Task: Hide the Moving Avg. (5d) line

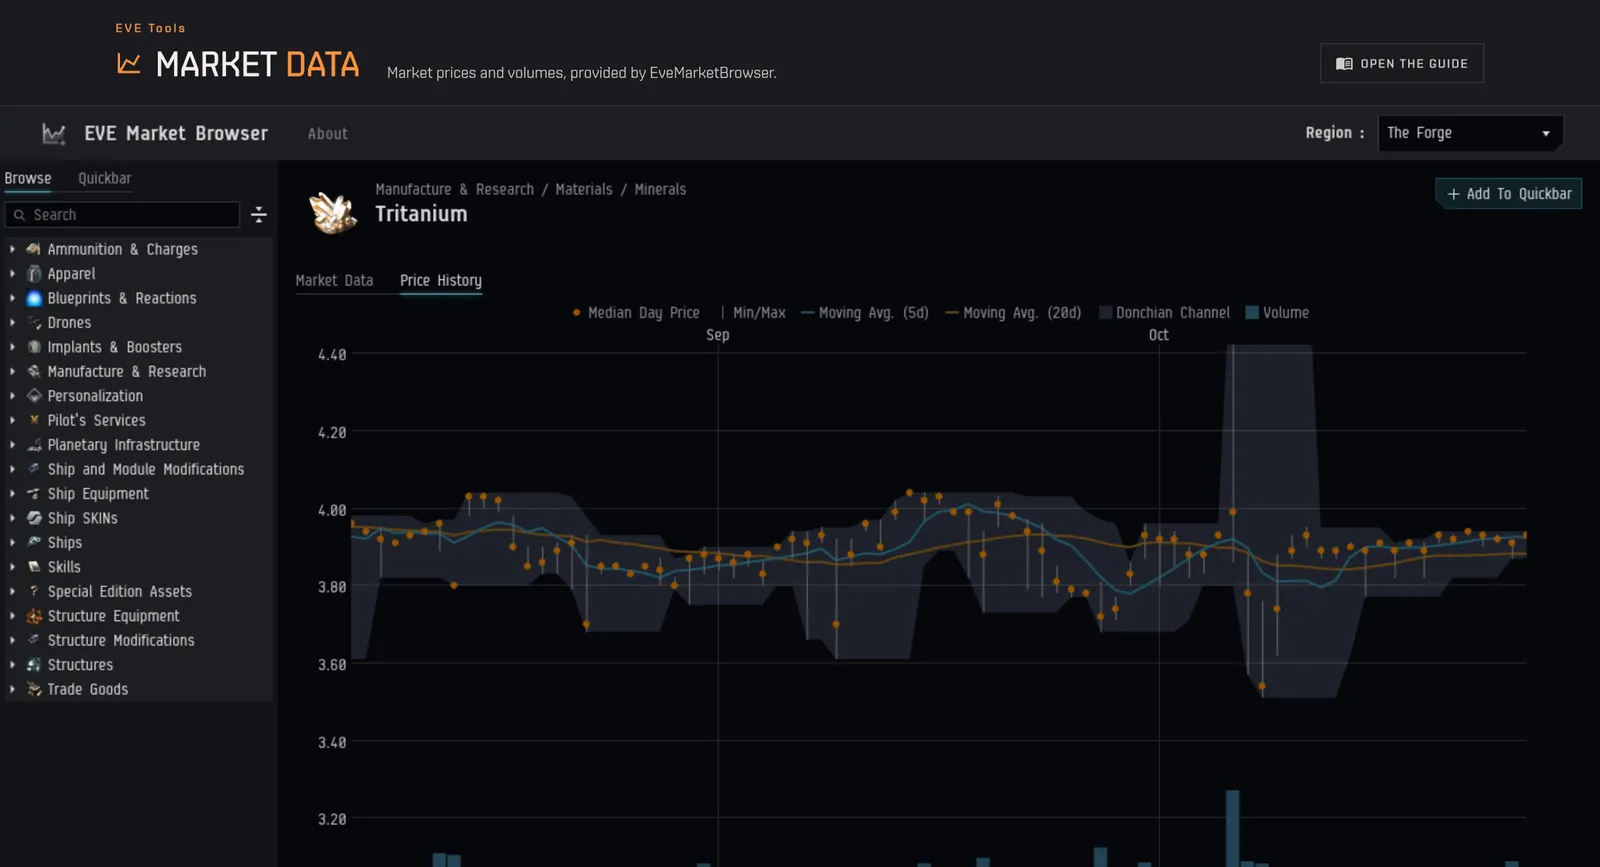Action: [865, 313]
